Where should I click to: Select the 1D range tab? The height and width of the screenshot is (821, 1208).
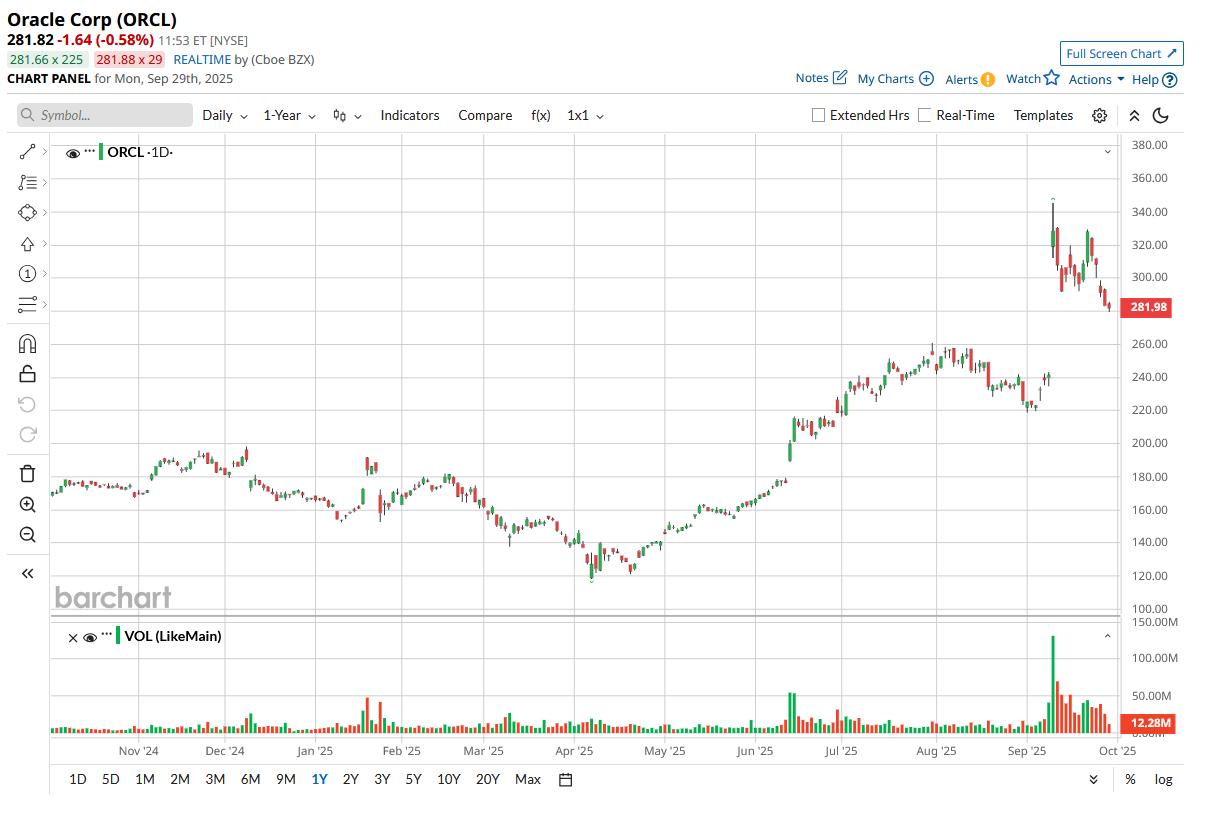(x=77, y=779)
